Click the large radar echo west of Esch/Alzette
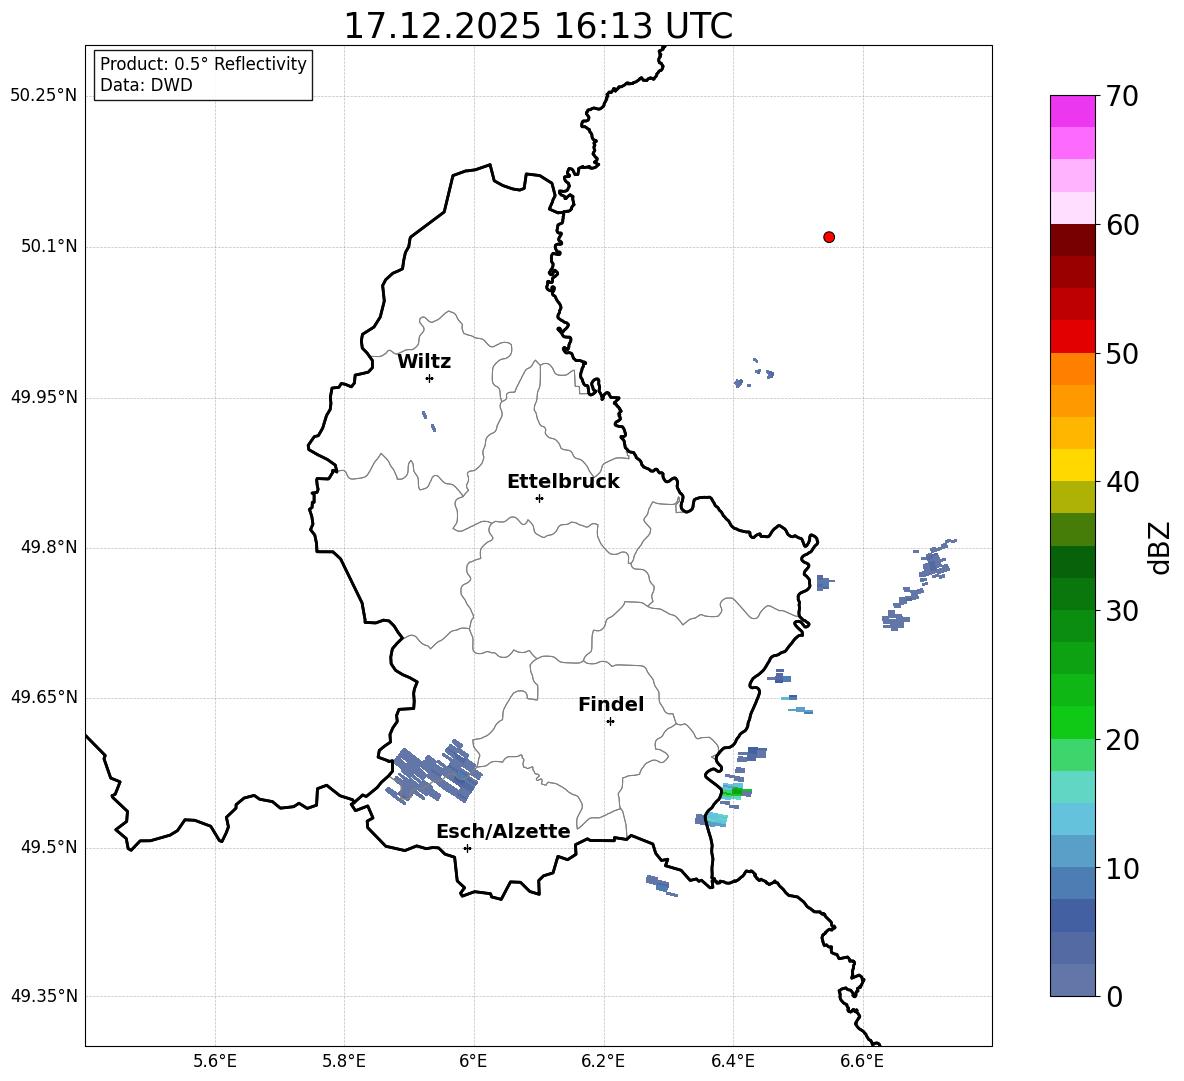This screenshot has height=1081, width=1184. click(x=434, y=771)
